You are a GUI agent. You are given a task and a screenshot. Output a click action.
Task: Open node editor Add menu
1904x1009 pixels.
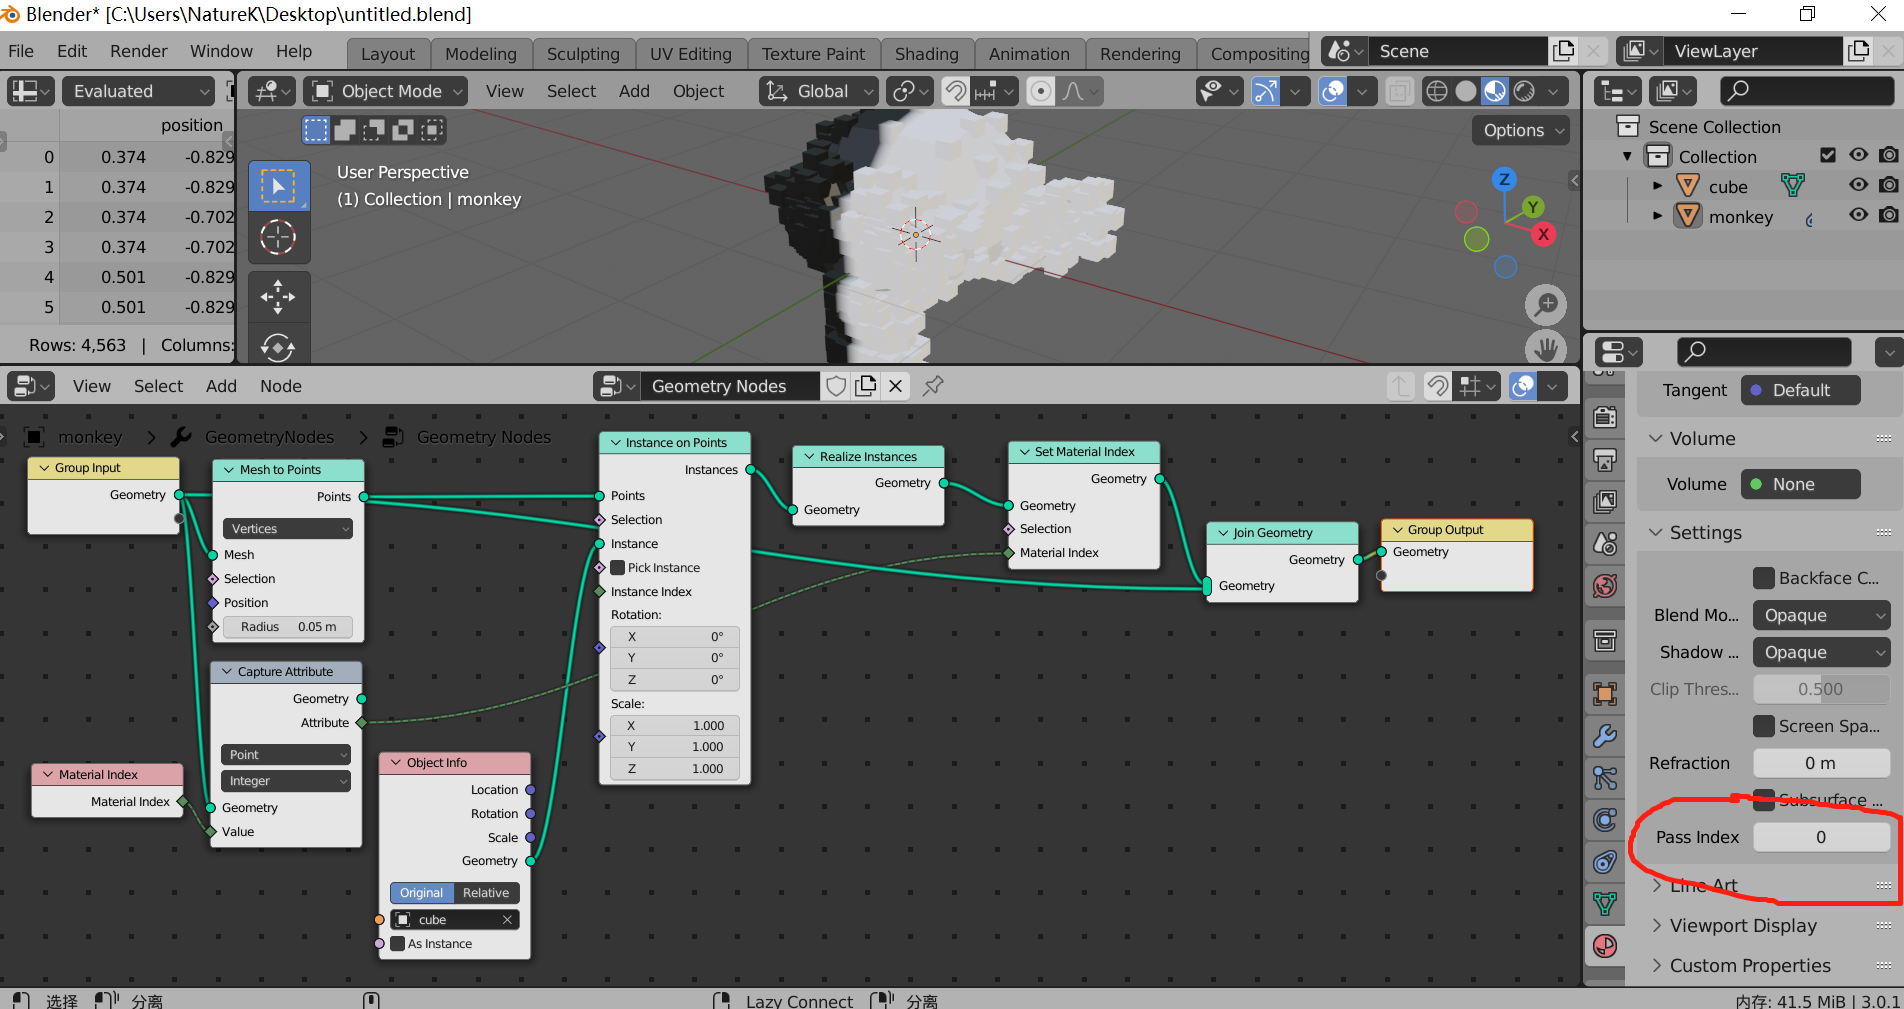pos(221,386)
